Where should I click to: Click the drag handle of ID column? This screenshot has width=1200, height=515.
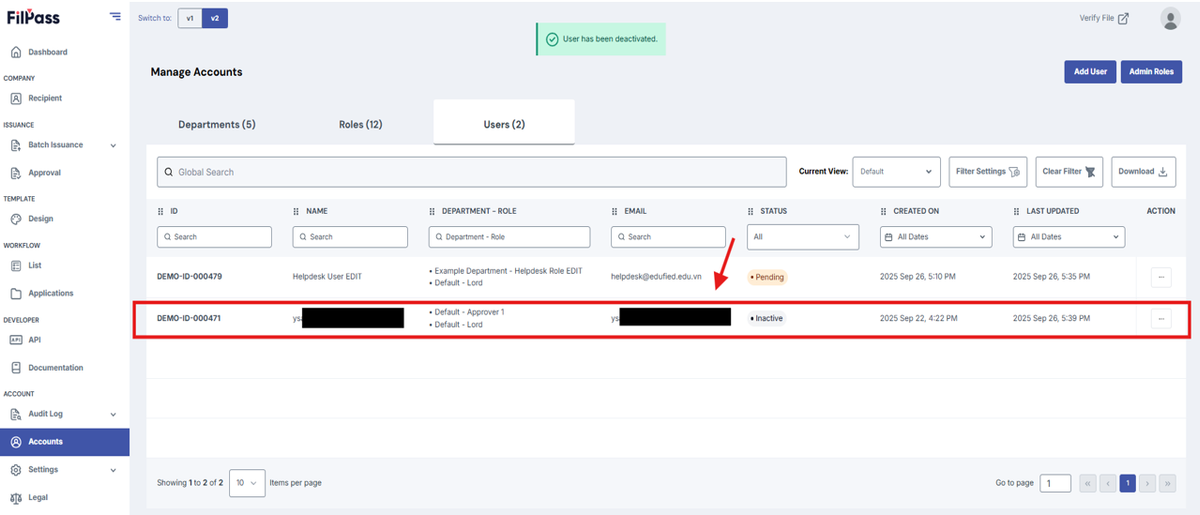point(160,211)
